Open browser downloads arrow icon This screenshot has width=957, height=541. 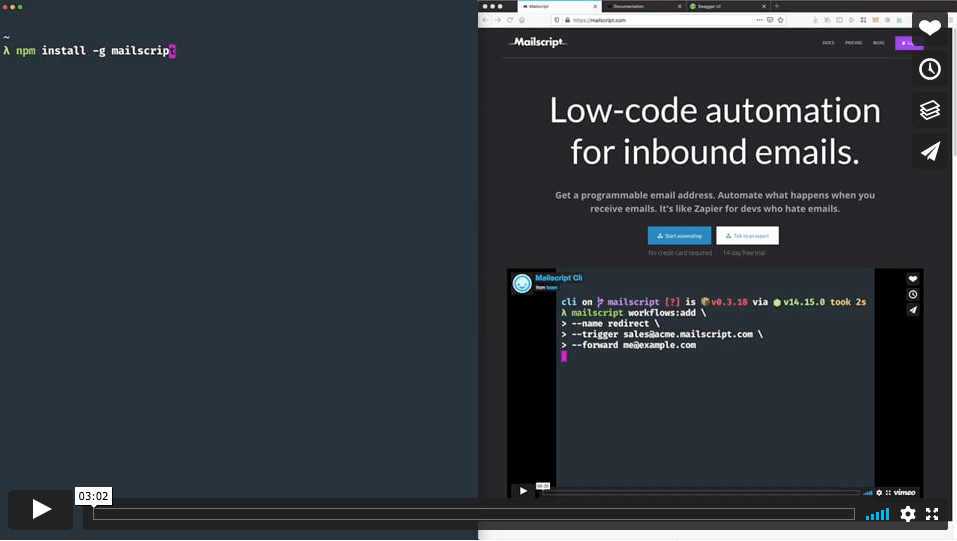click(x=815, y=20)
